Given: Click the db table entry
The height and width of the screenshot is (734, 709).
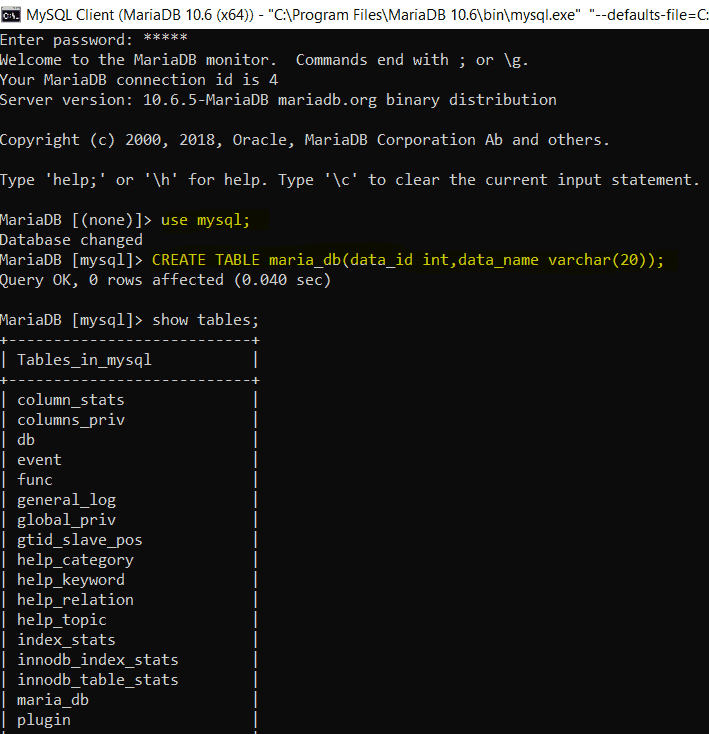Looking at the screenshot, I should click(26, 440).
